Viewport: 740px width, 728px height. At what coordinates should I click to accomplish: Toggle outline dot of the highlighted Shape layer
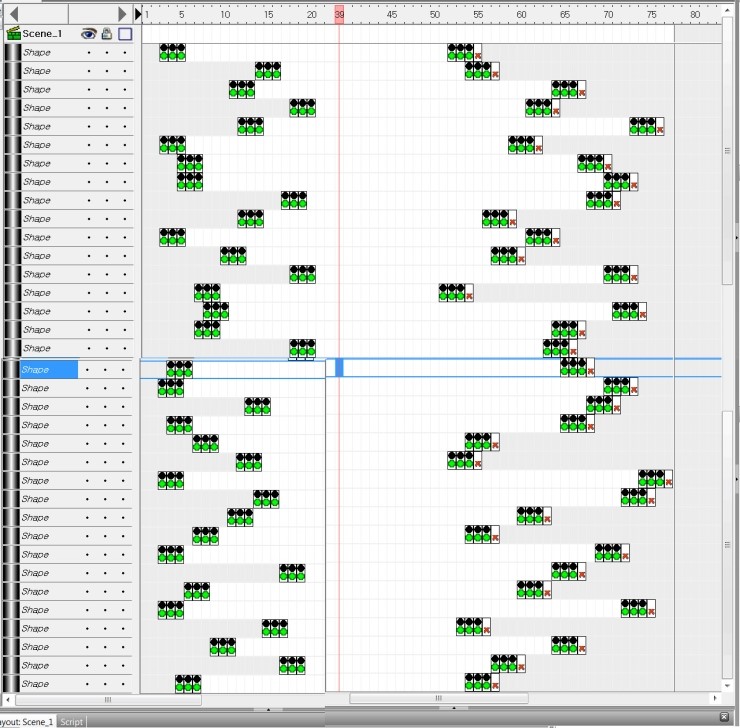tap(123, 370)
